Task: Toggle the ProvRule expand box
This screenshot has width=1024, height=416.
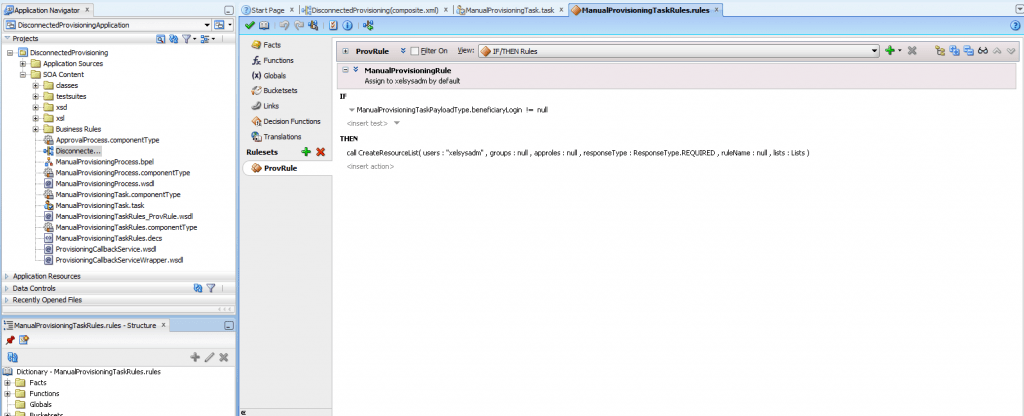Action: click(345, 50)
